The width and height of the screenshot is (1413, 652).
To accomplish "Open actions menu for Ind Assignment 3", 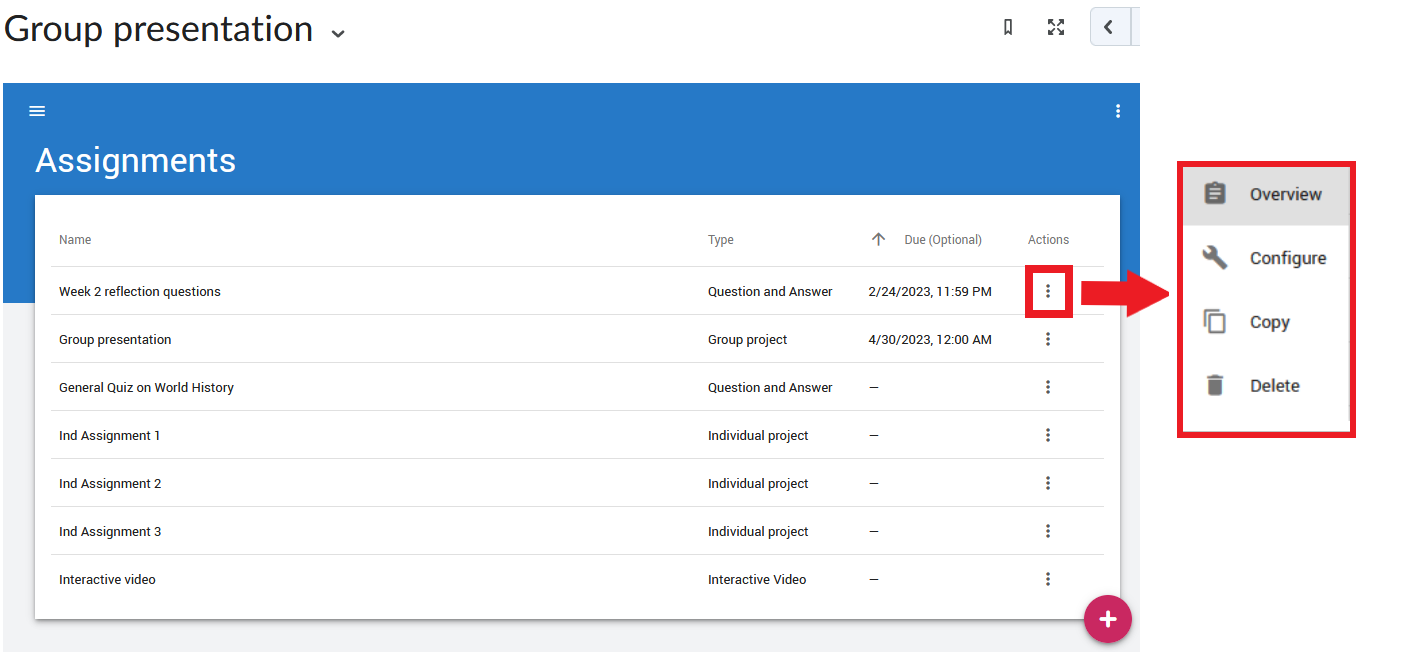I will point(1048,531).
